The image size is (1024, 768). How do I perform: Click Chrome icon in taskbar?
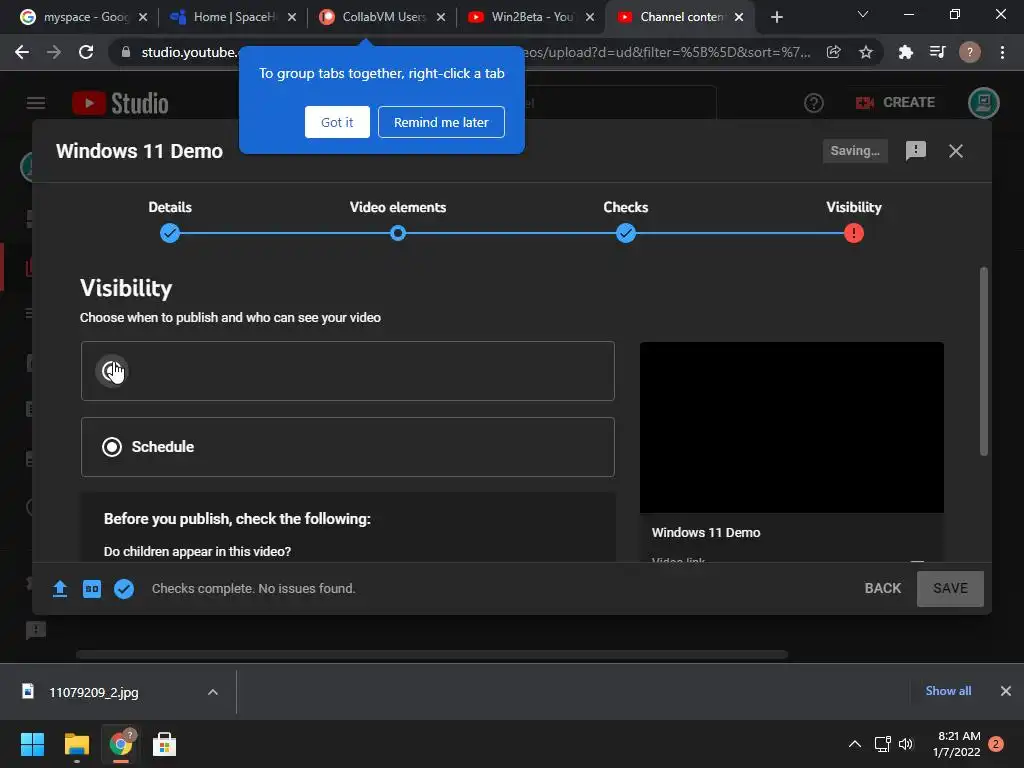pos(121,744)
